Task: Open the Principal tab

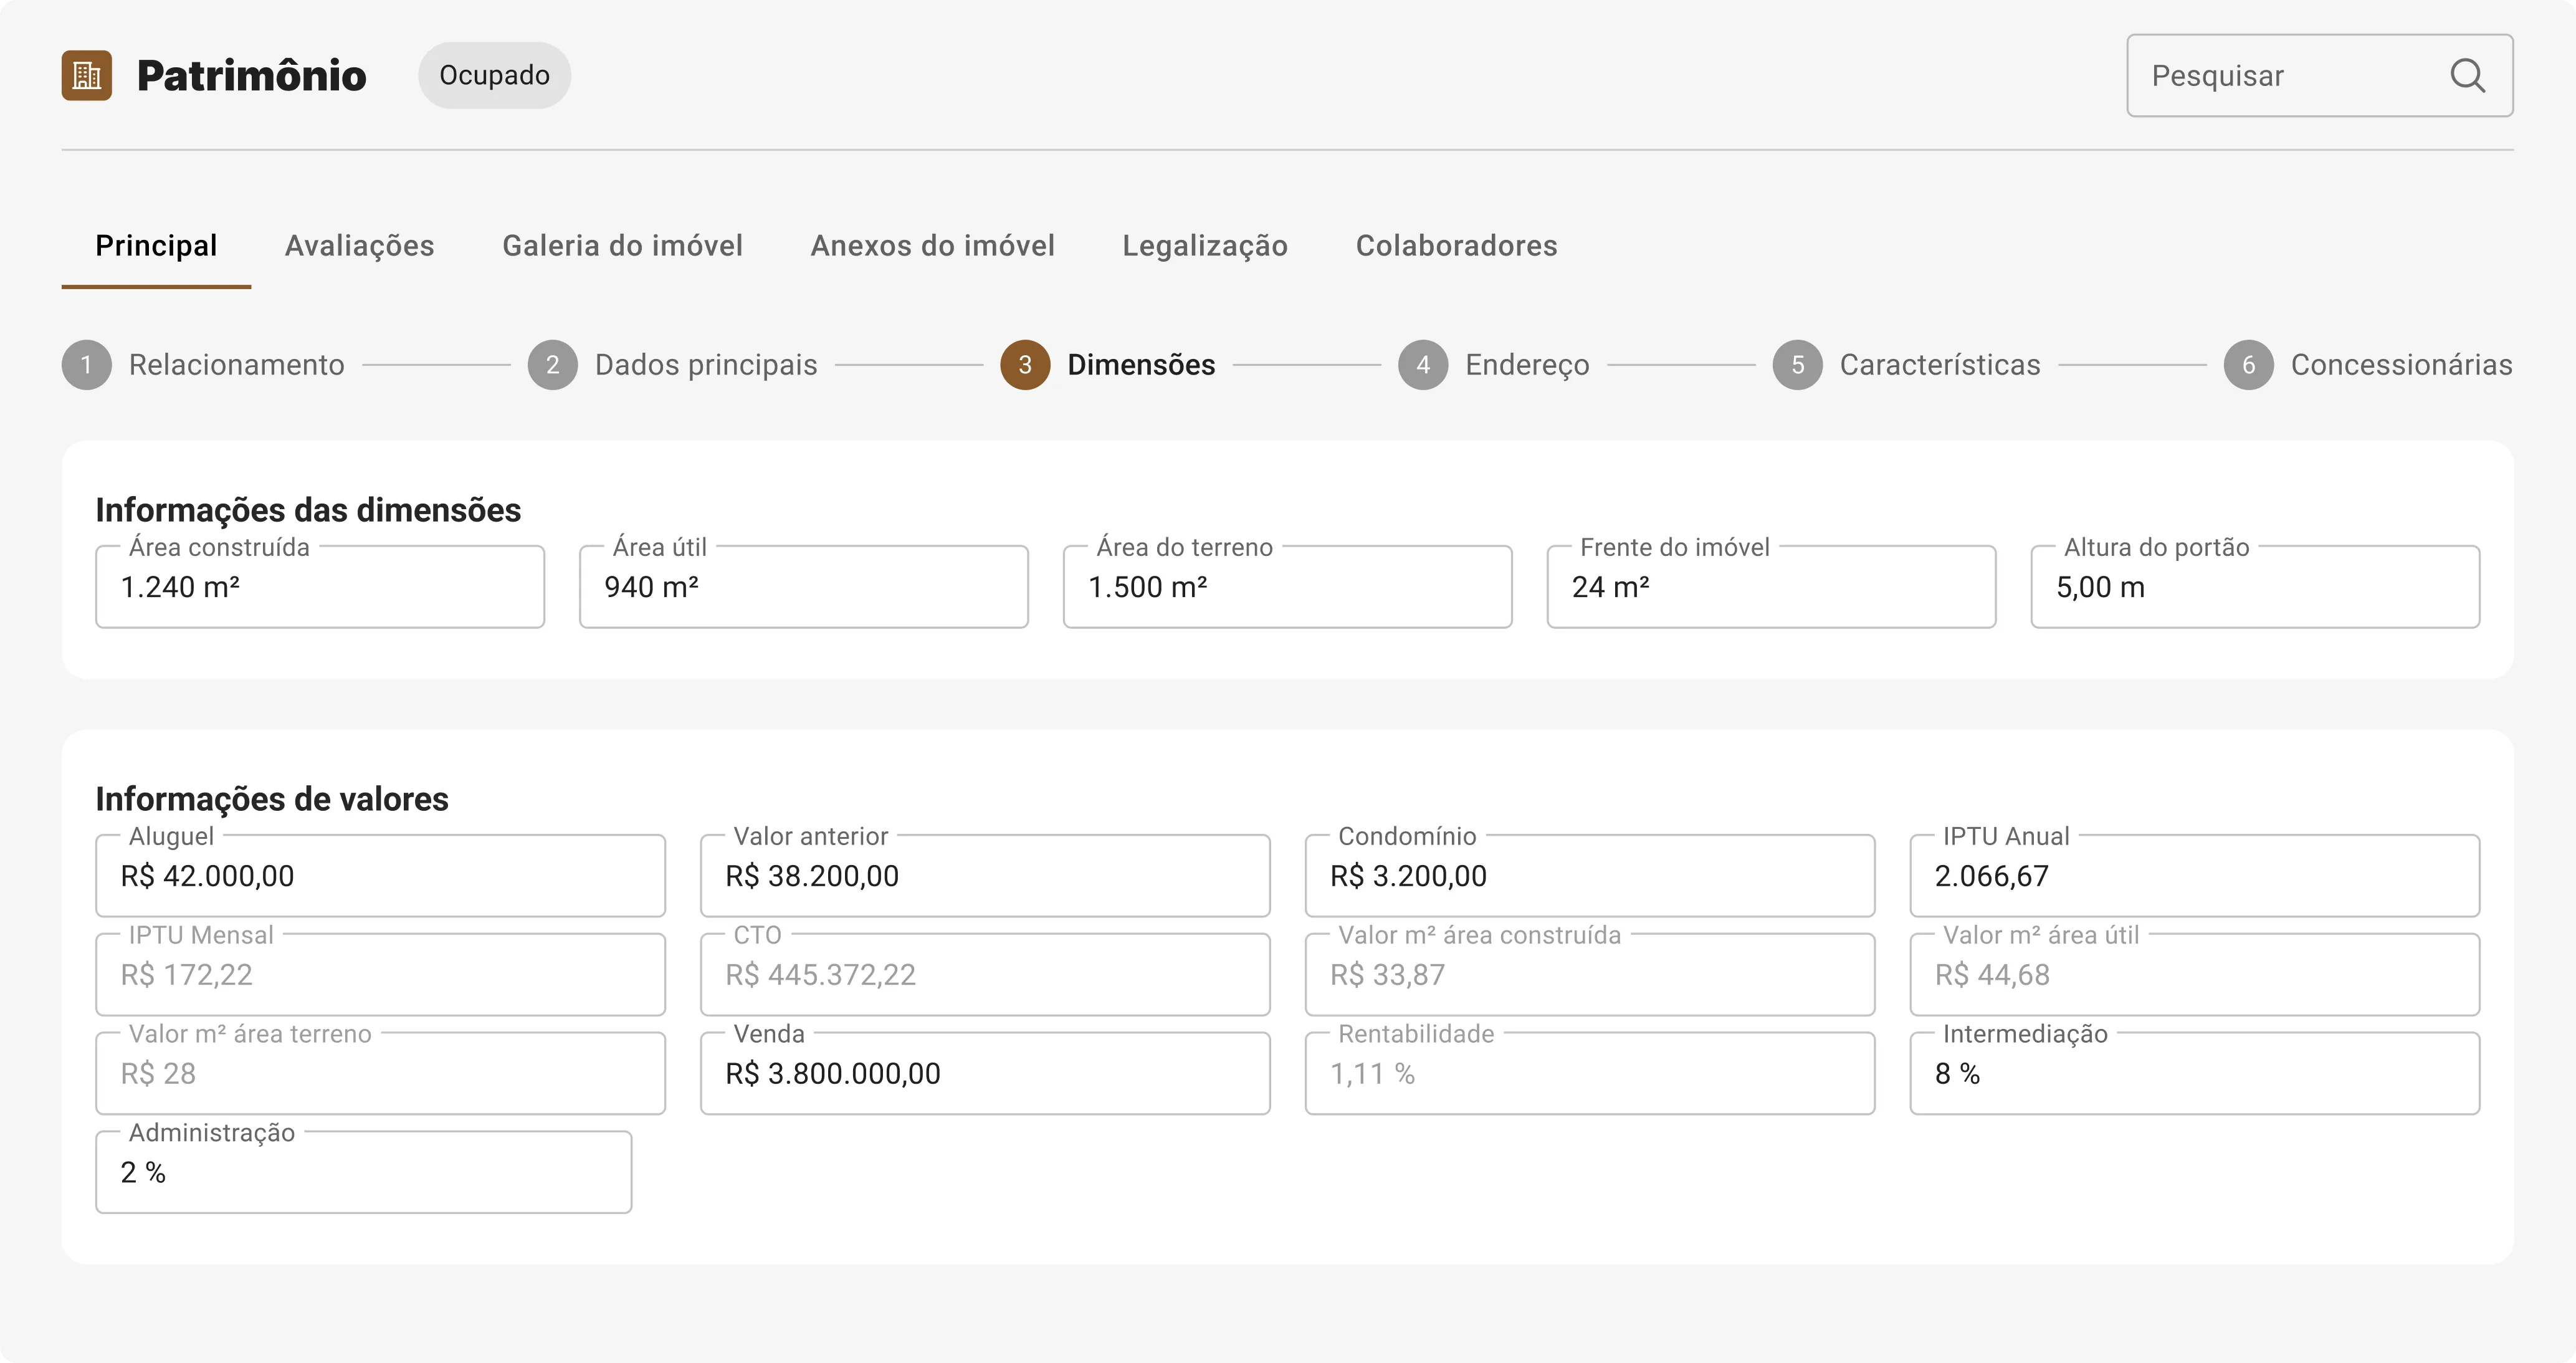Action: point(156,246)
